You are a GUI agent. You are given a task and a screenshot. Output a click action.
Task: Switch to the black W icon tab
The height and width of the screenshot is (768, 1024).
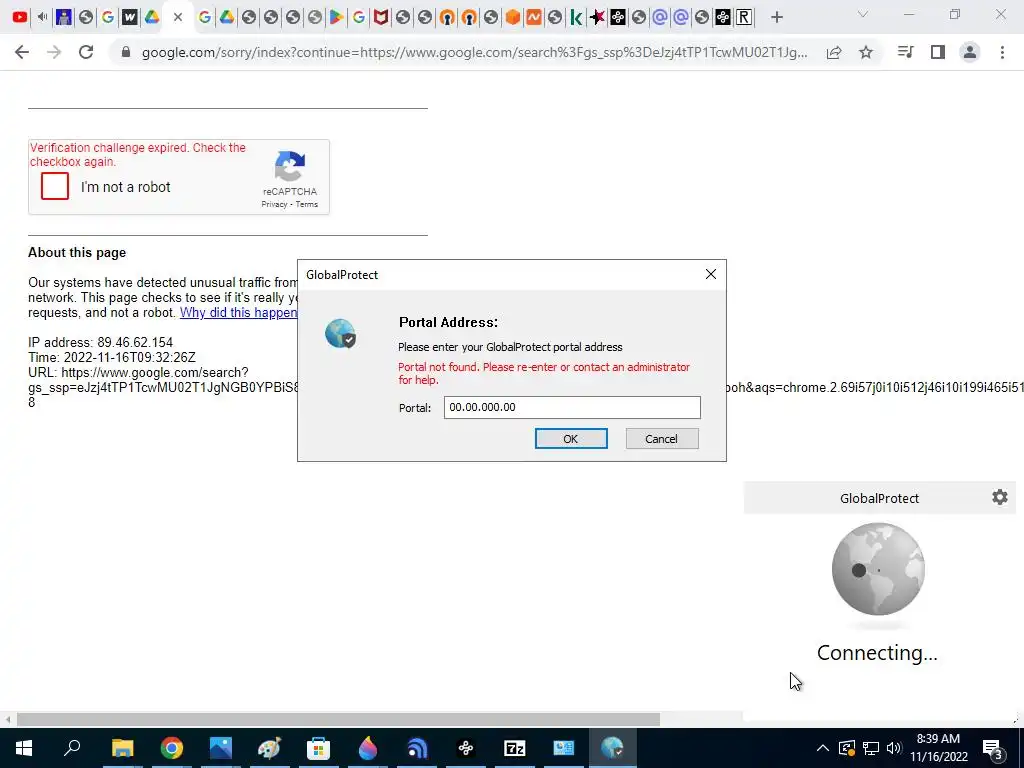[x=130, y=18]
